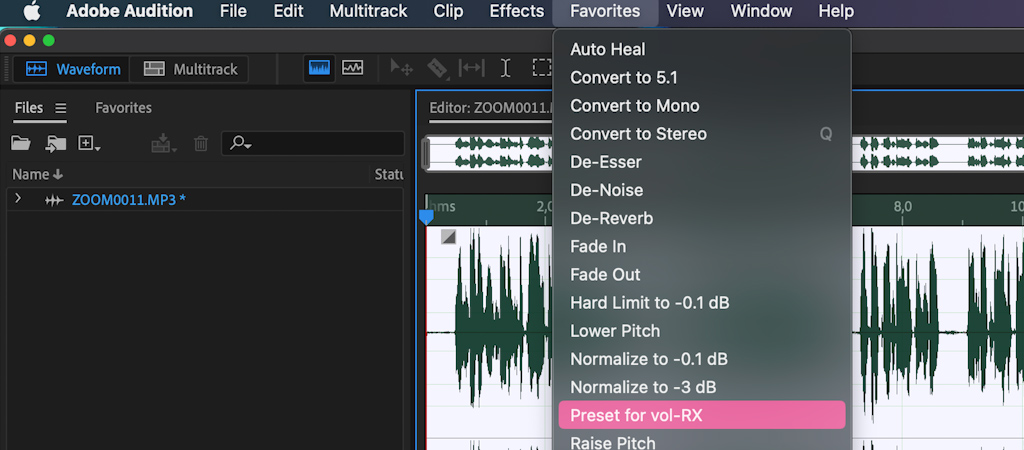Open the New File dropdown
The width and height of the screenshot is (1024, 450).
(x=89, y=144)
